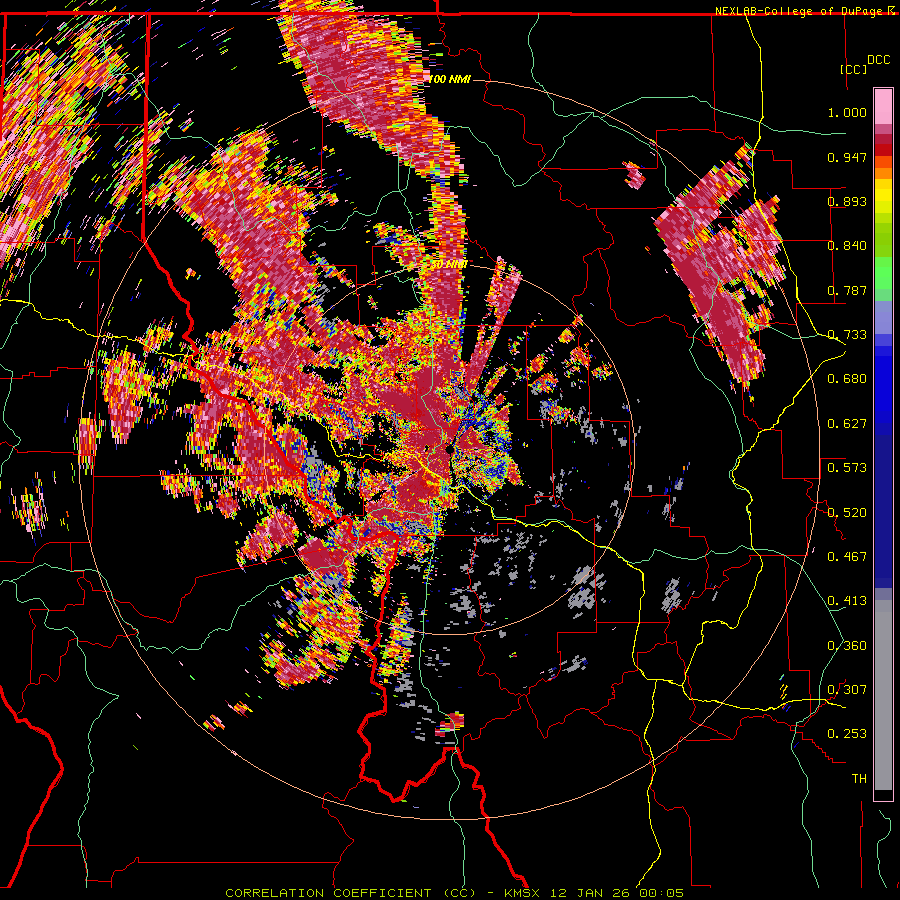Click the 0.787 legend value
This screenshot has width=900, height=900.
coord(847,290)
